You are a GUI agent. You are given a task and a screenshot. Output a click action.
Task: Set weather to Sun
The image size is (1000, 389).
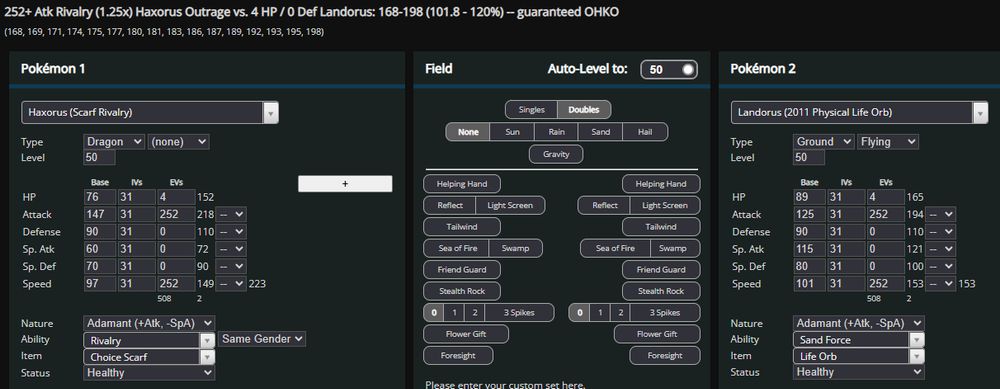512,132
